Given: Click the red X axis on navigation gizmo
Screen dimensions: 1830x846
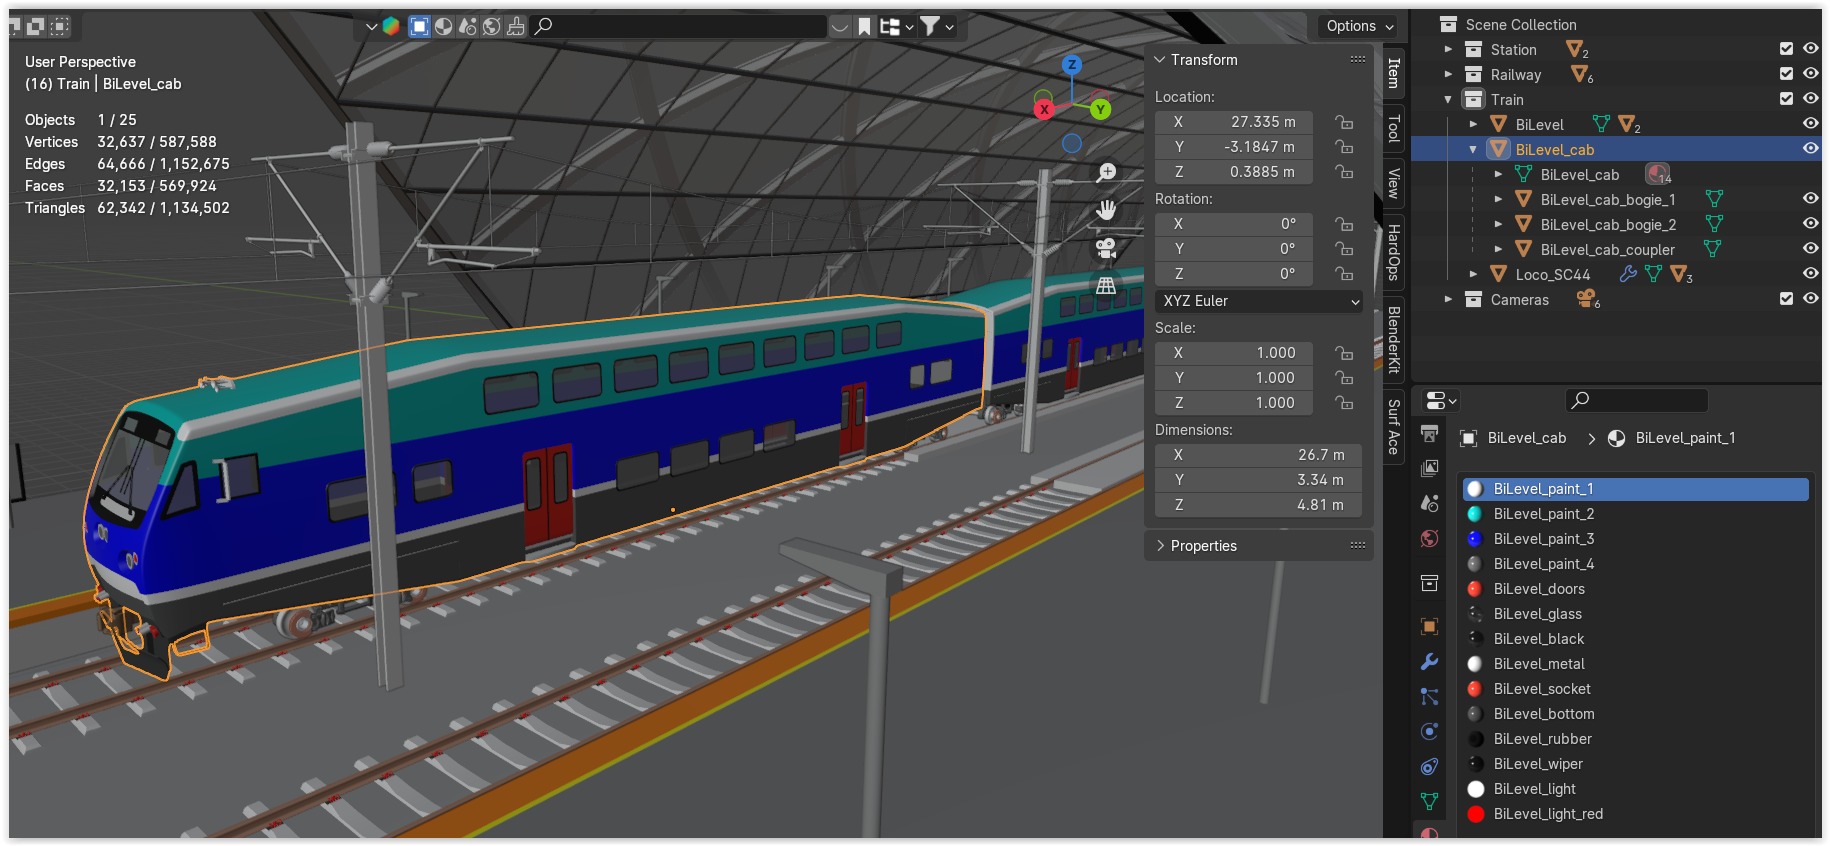Looking at the screenshot, I should point(1044,109).
